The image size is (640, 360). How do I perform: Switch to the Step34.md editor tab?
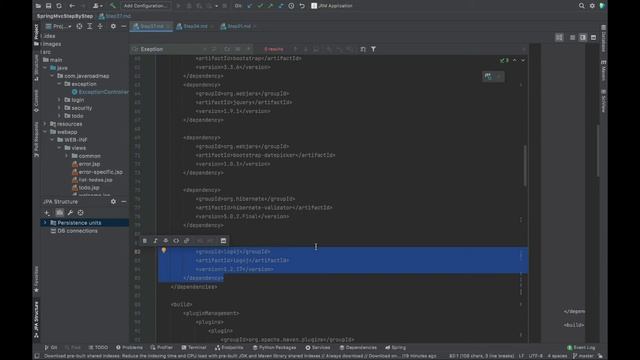click(195, 26)
